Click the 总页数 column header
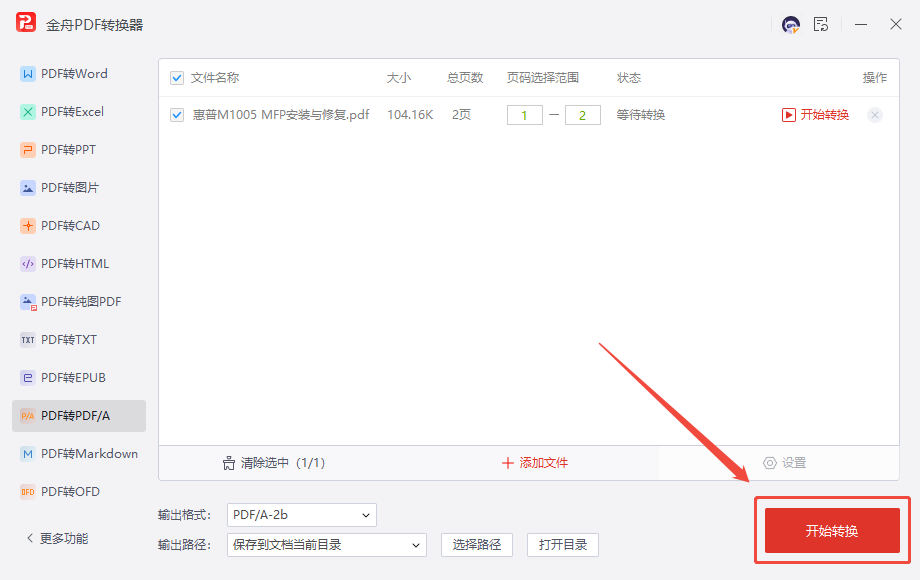 [465, 78]
